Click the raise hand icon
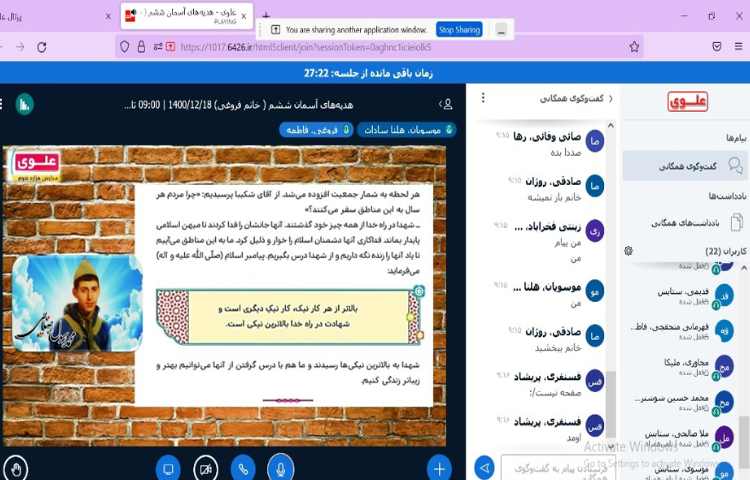 coord(16,469)
